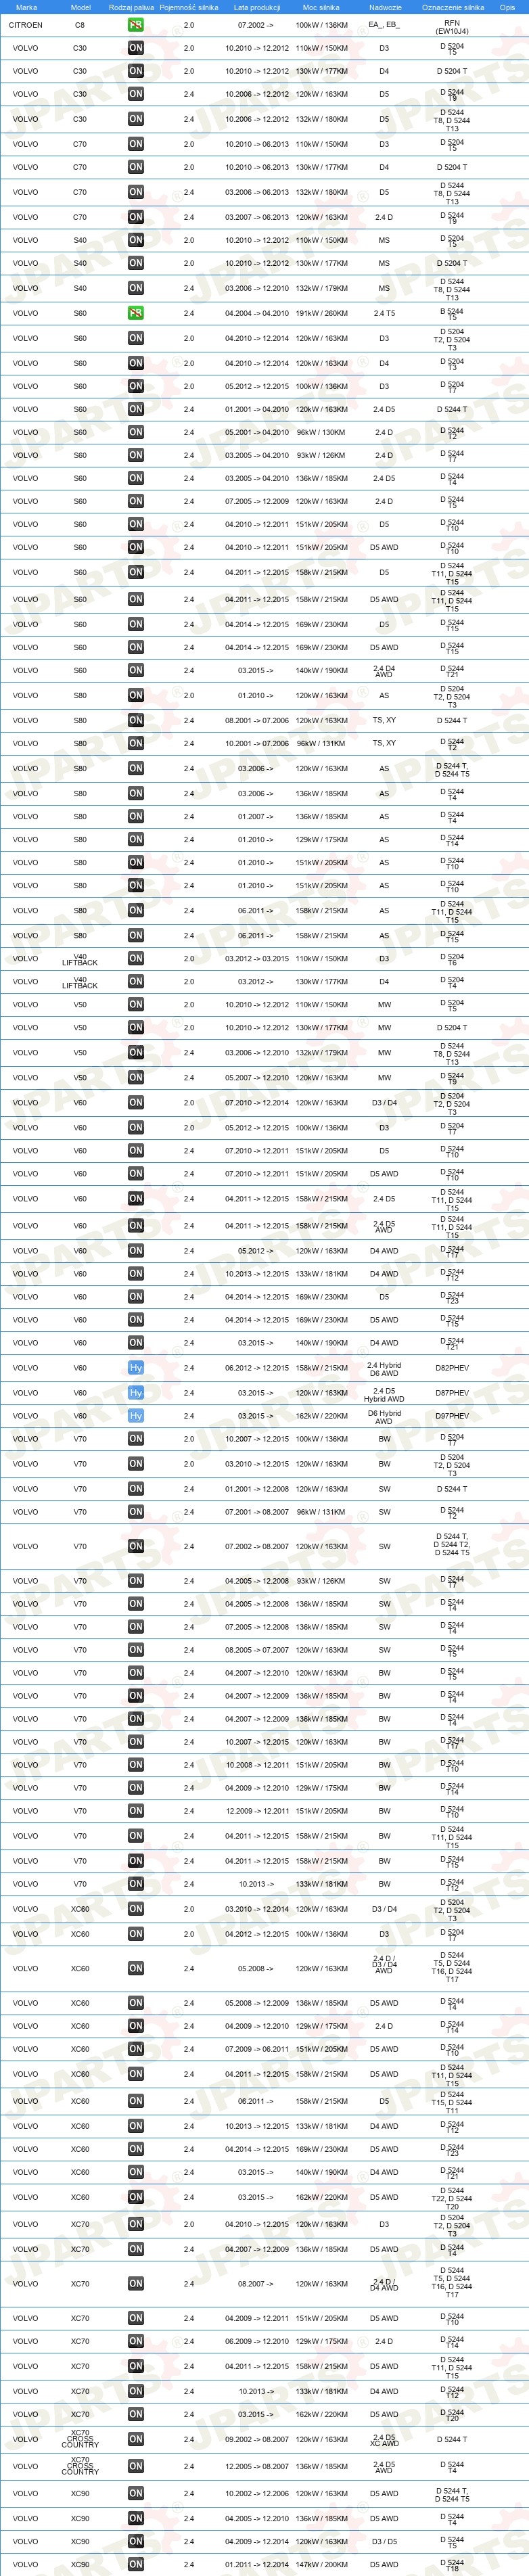Image resolution: width=529 pixels, height=2576 pixels.
Task: Click ON fuel icon in C30 130kW row
Action: (135, 71)
